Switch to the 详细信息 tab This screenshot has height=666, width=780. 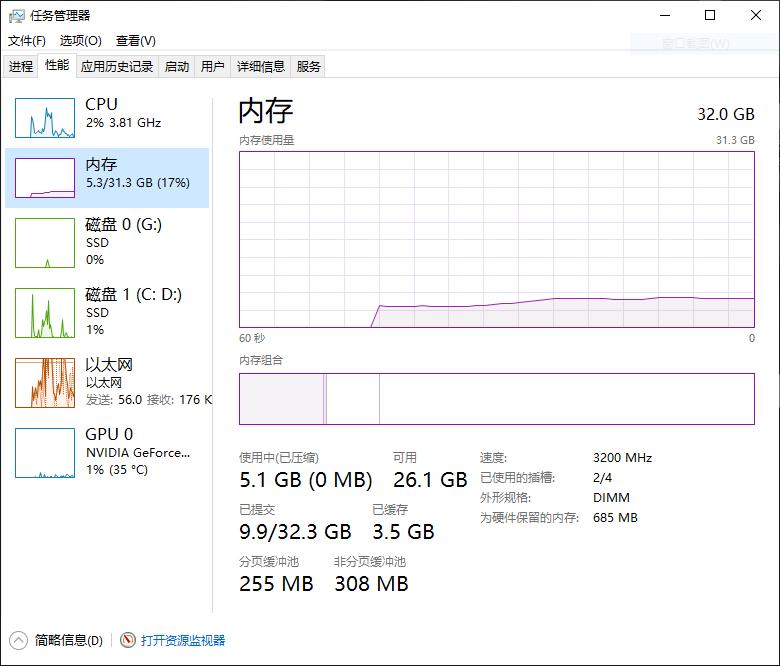(x=261, y=67)
